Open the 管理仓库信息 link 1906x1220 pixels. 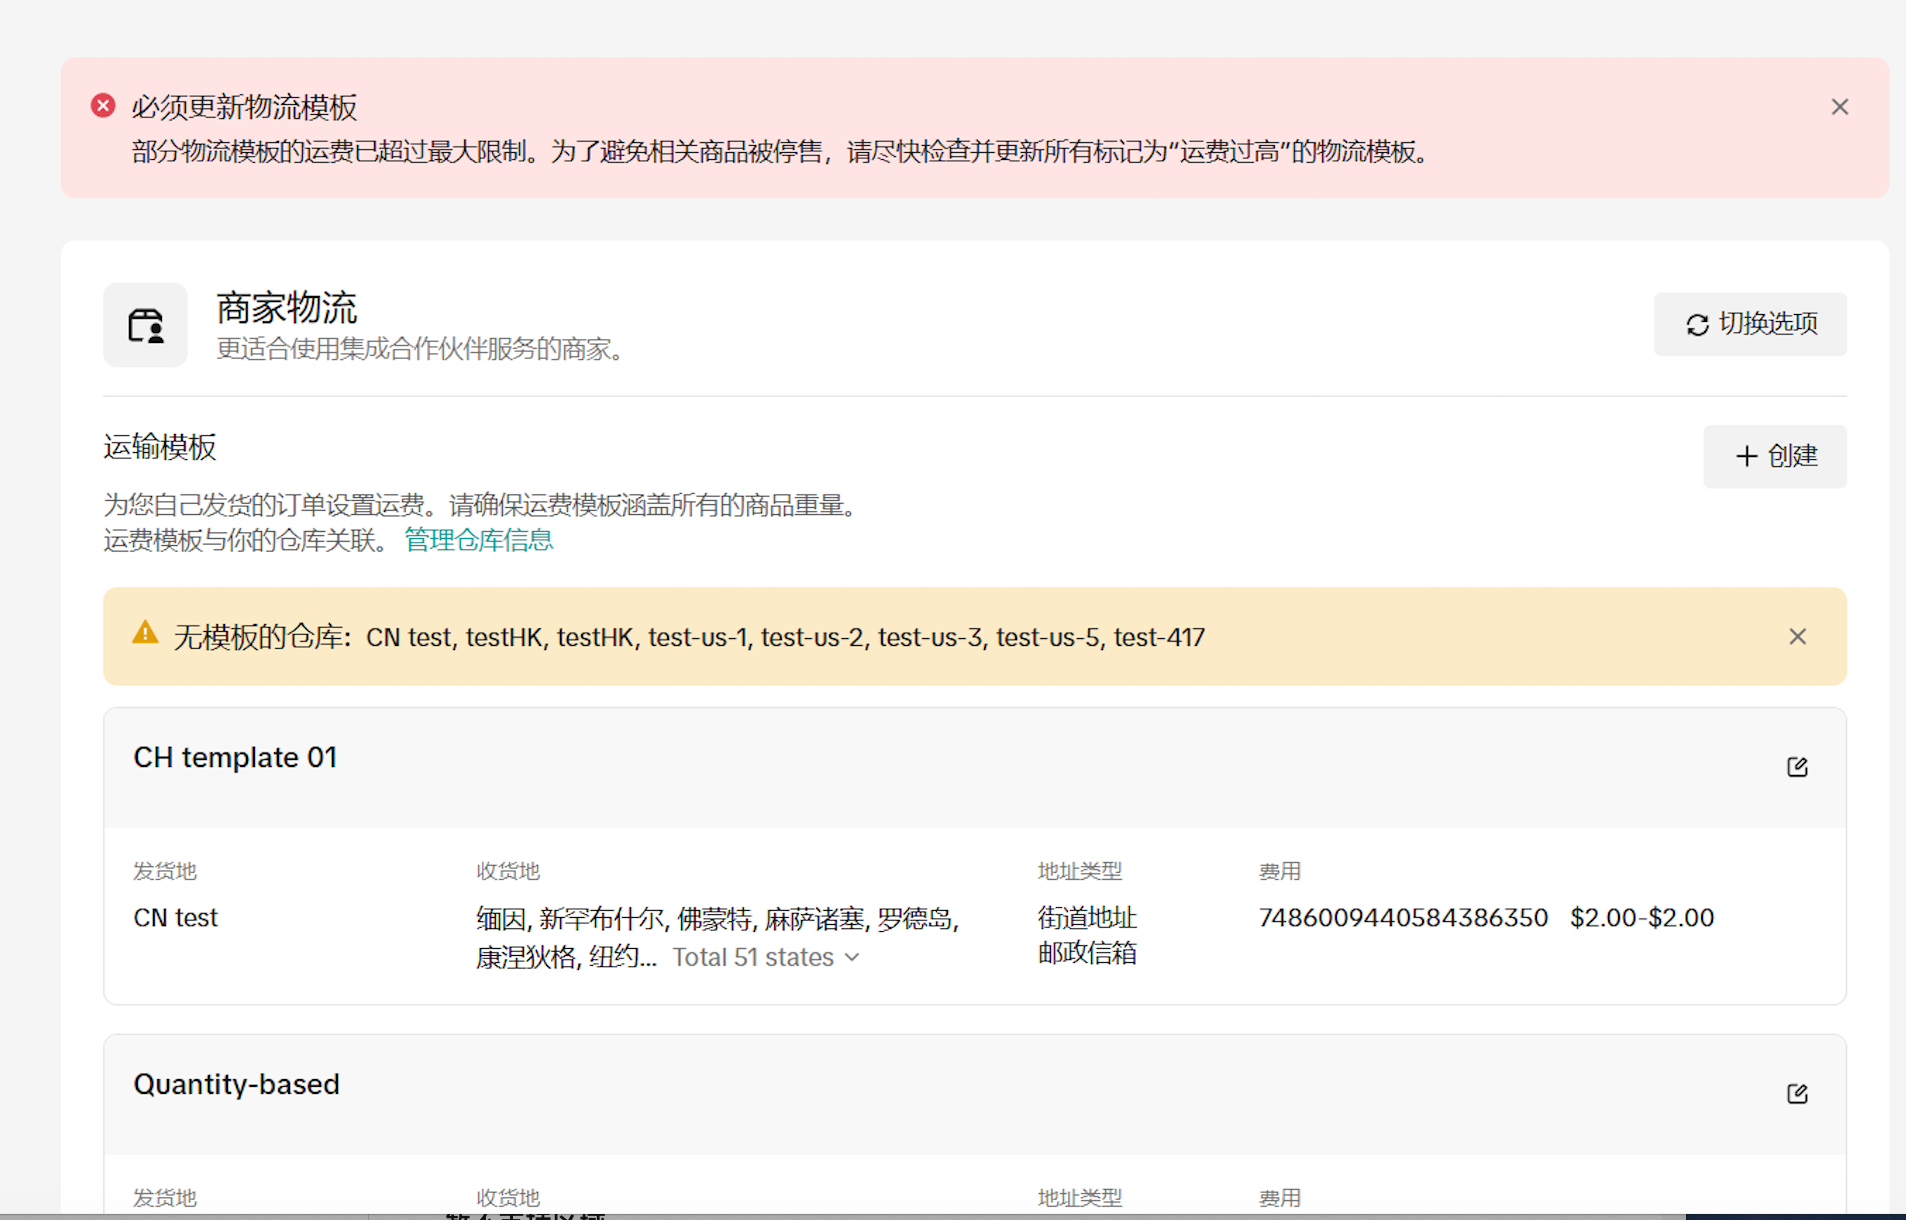click(x=478, y=540)
